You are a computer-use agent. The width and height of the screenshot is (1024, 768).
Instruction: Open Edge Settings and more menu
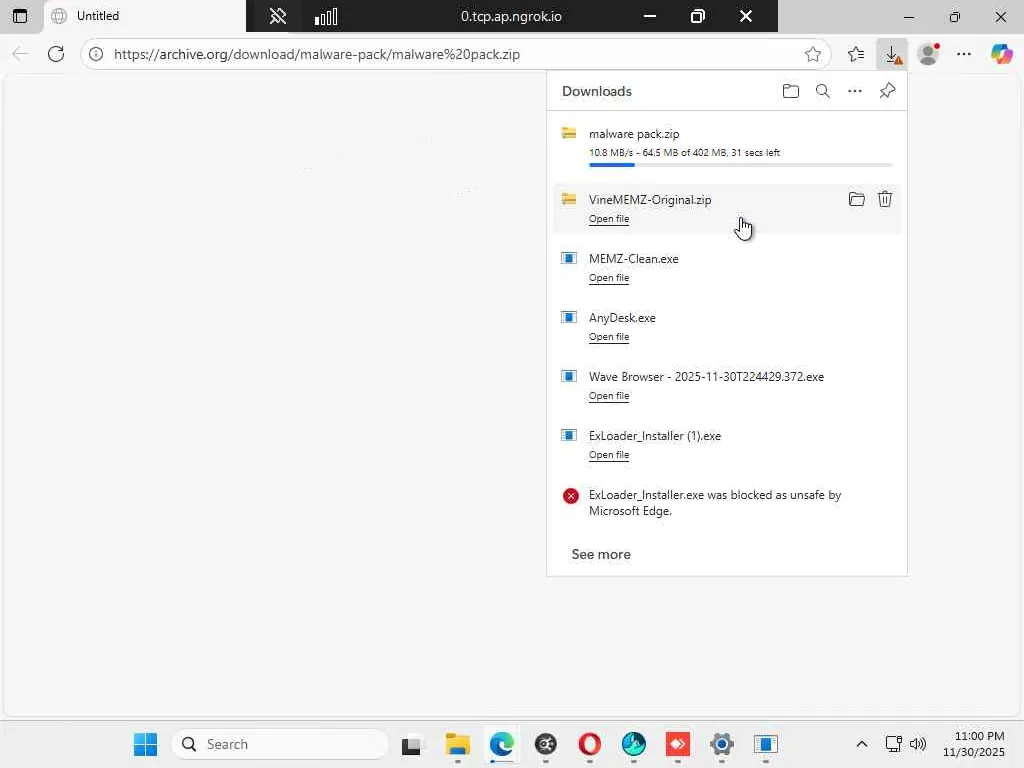click(964, 54)
